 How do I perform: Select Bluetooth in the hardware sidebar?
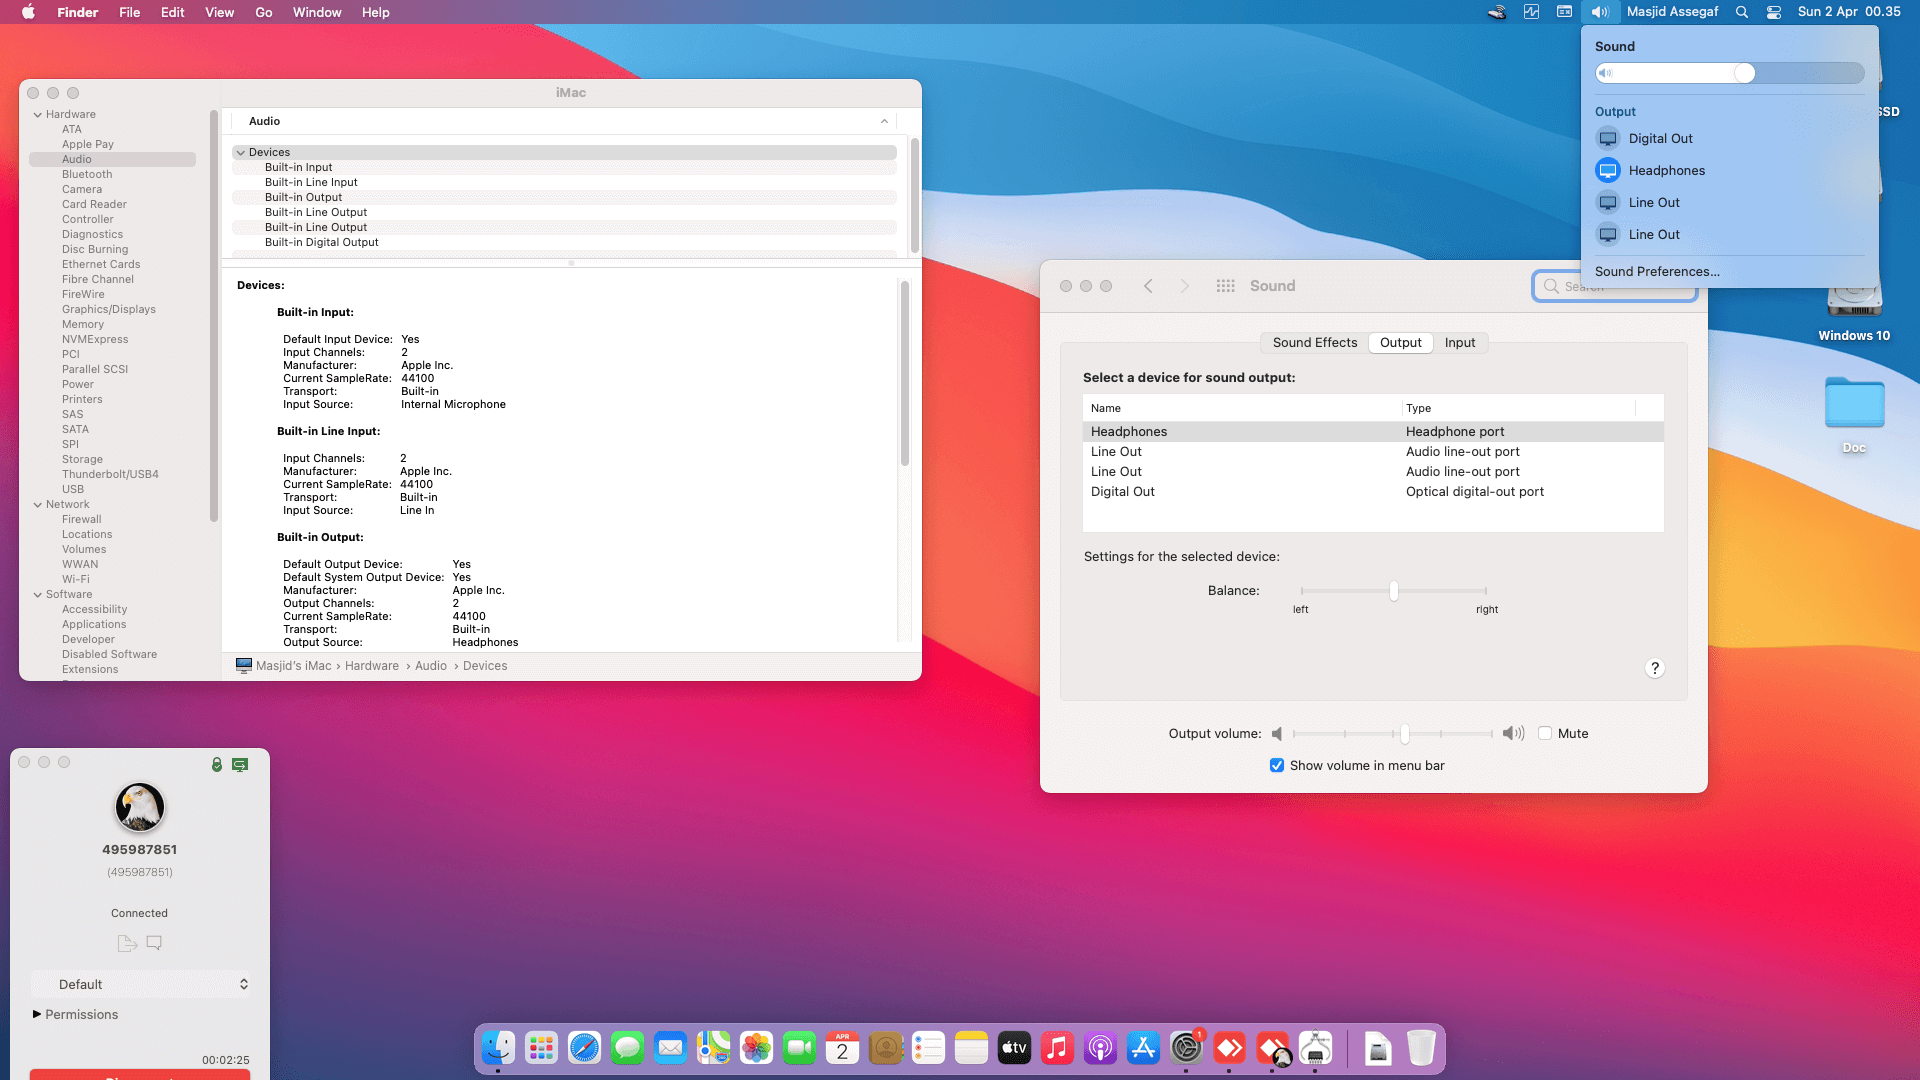pos(87,174)
